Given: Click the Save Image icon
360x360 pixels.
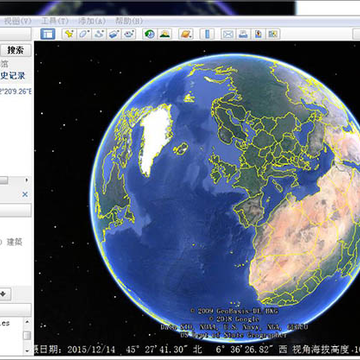Looking at the screenshot, I should (258, 34).
